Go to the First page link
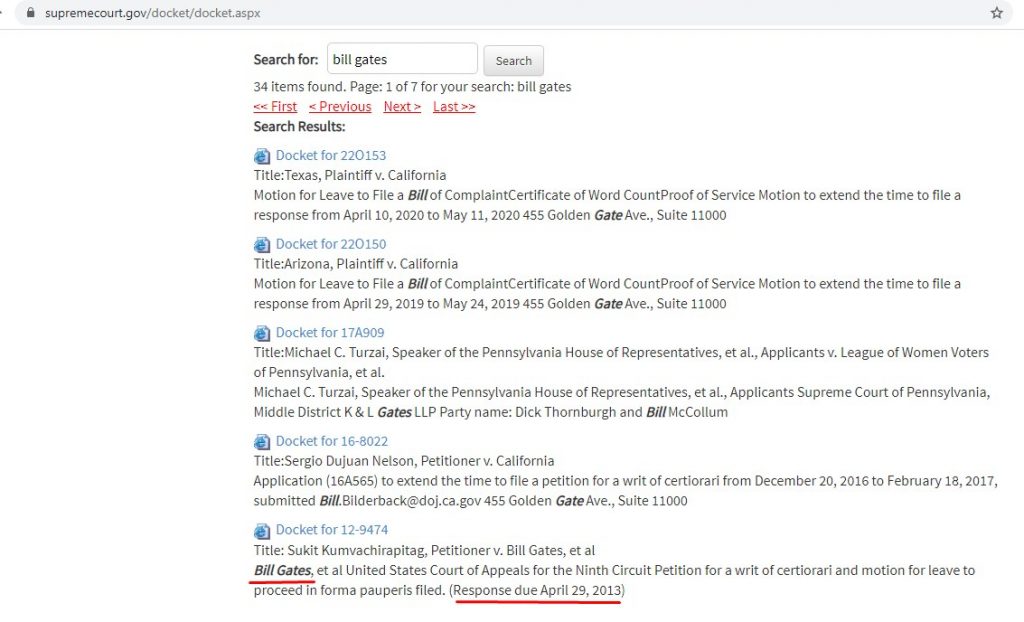The height and width of the screenshot is (622, 1024). click(x=275, y=106)
